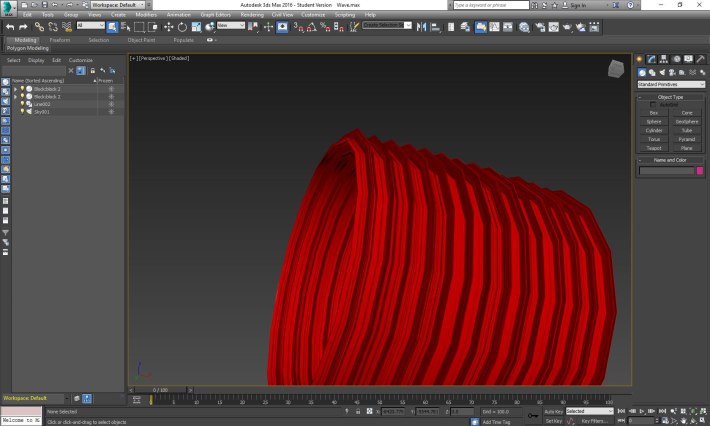Open the Standard Primitives dropdown
This screenshot has height=426, width=710.
671,84
